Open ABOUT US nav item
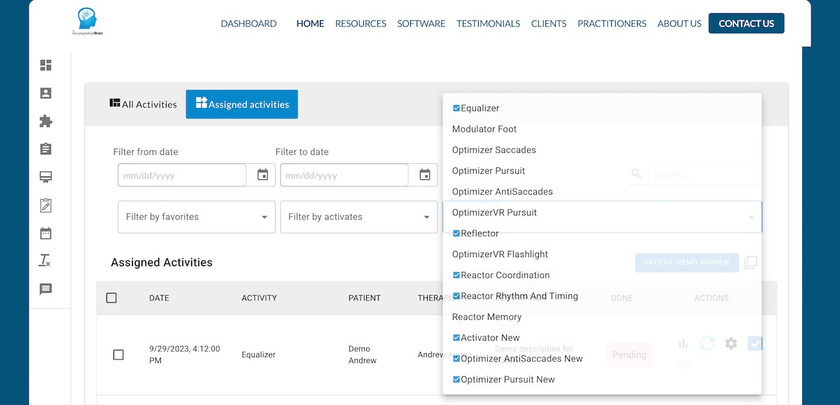The height and width of the screenshot is (405, 840). (679, 24)
